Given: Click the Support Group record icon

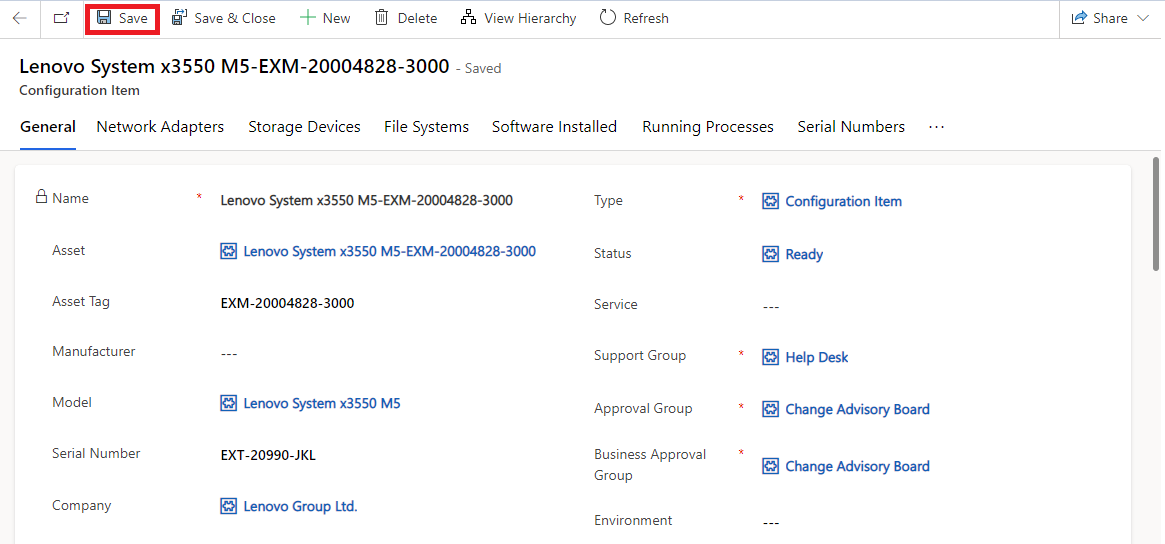Looking at the screenshot, I should coord(770,357).
